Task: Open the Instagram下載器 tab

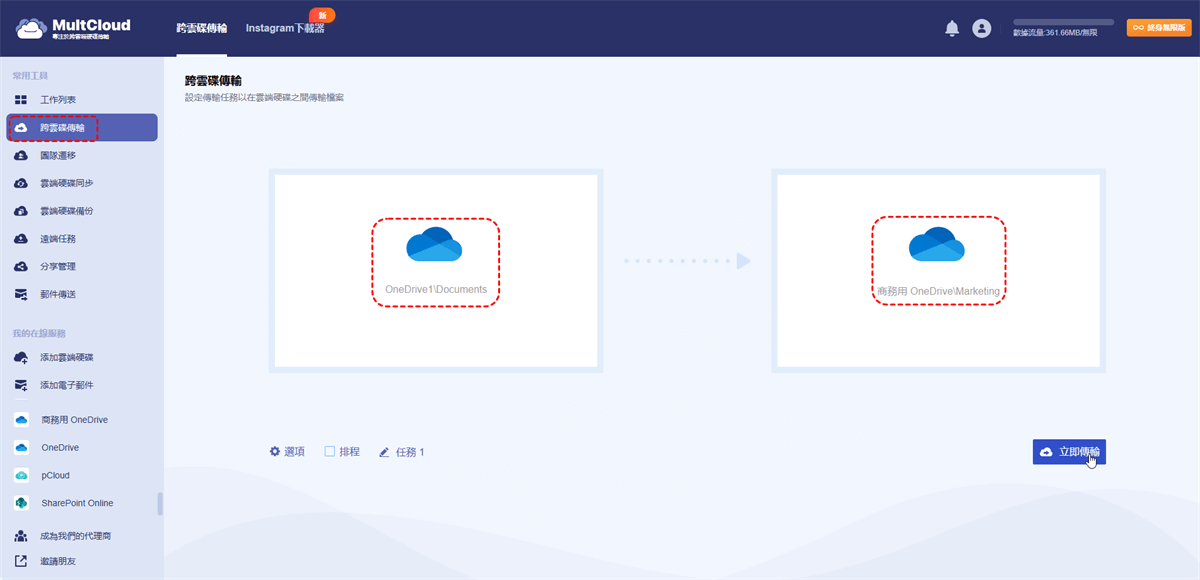Action: pyautogui.click(x=285, y=29)
